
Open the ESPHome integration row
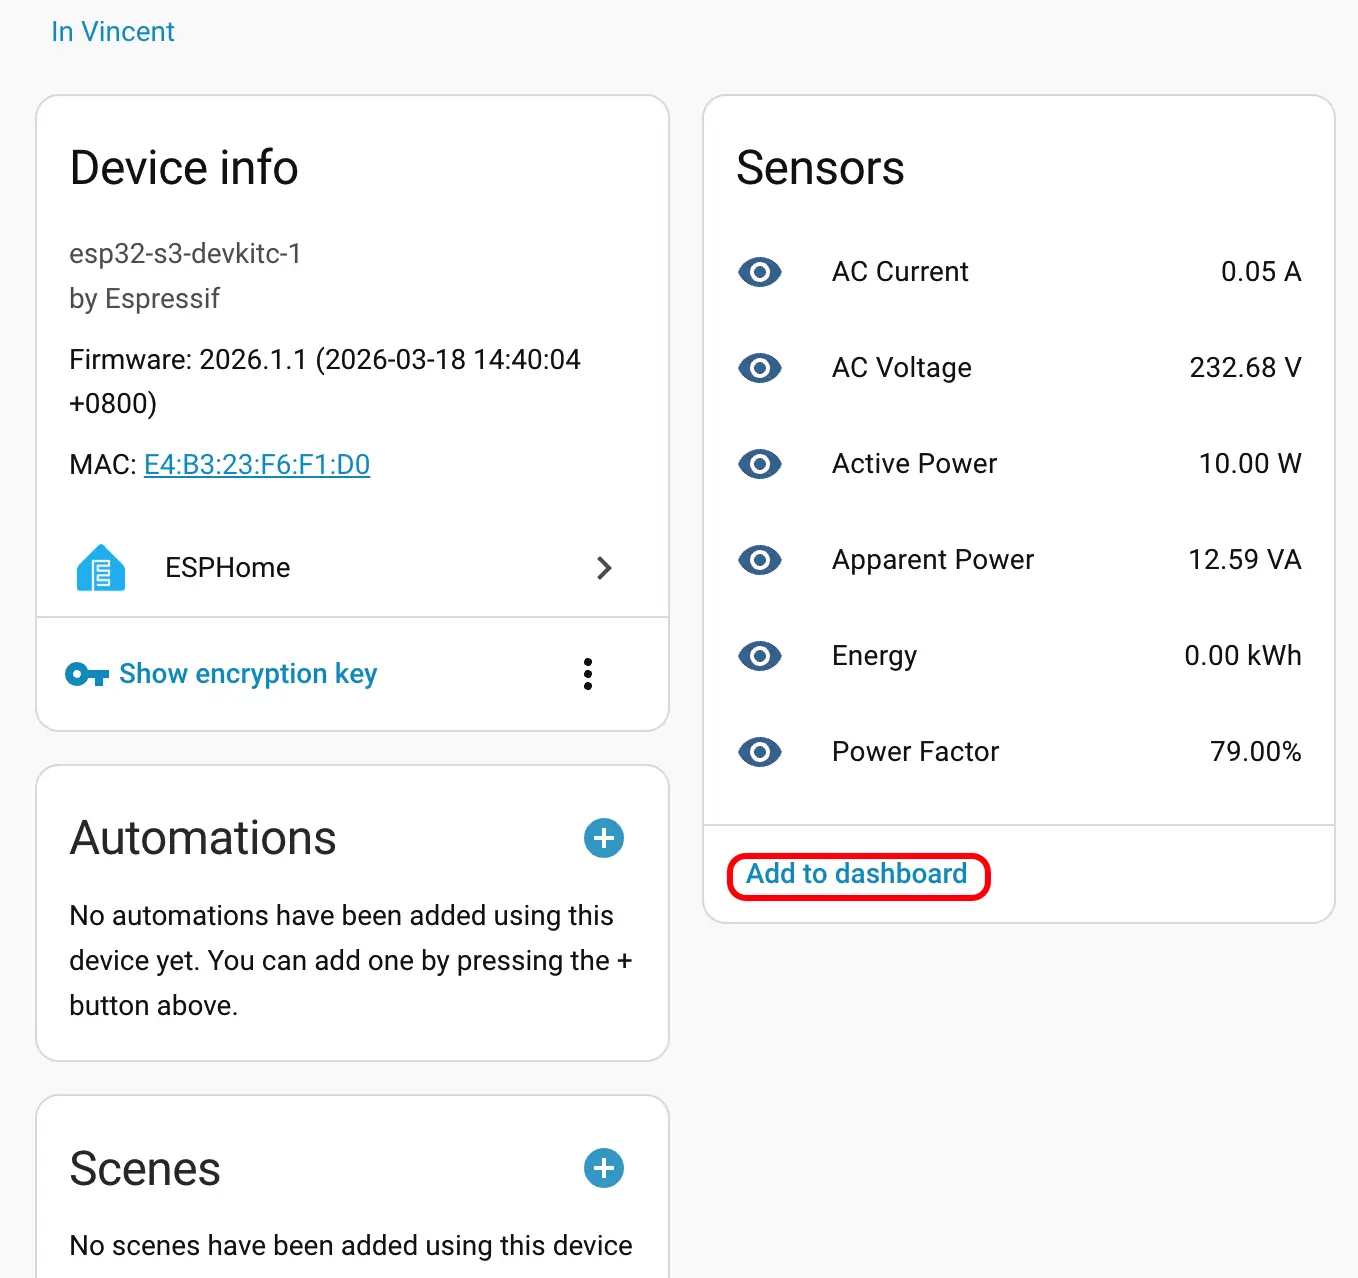[228, 568]
